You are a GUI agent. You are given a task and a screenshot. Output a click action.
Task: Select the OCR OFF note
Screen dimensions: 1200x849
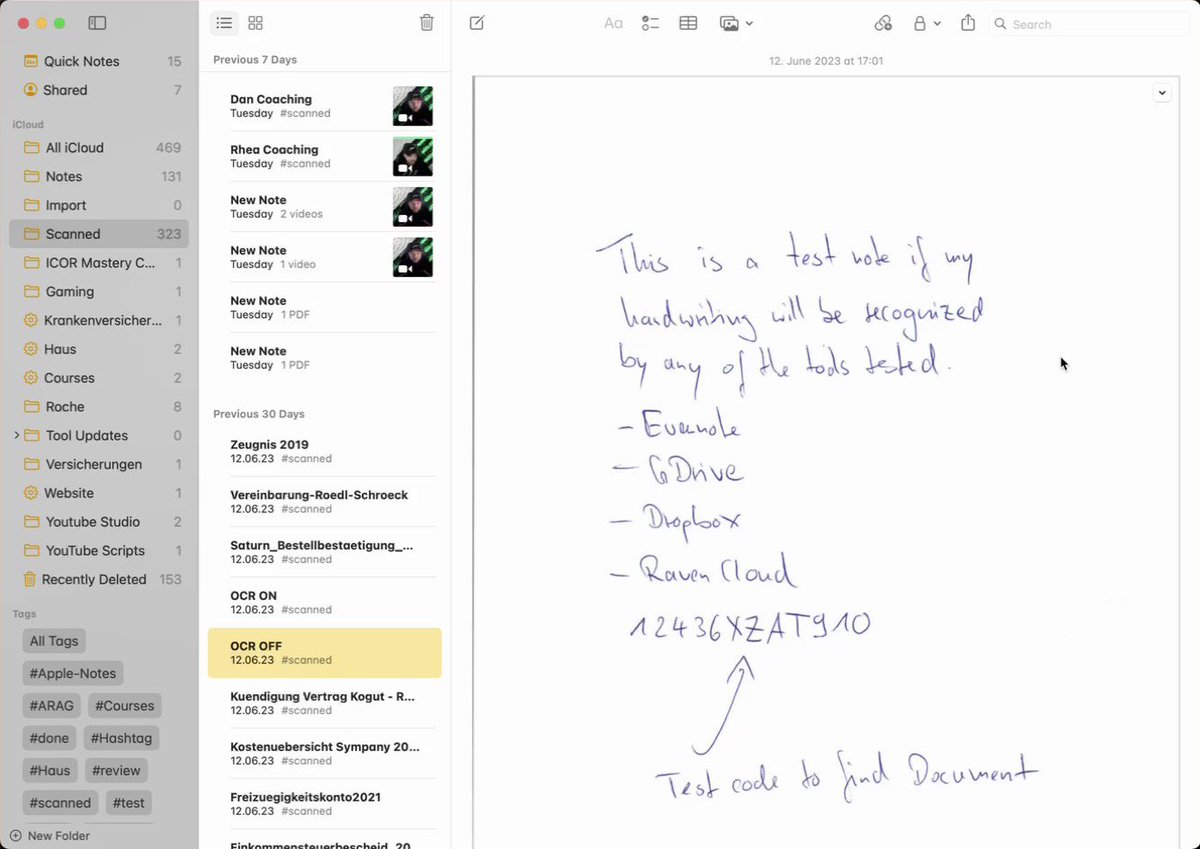coord(324,653)
